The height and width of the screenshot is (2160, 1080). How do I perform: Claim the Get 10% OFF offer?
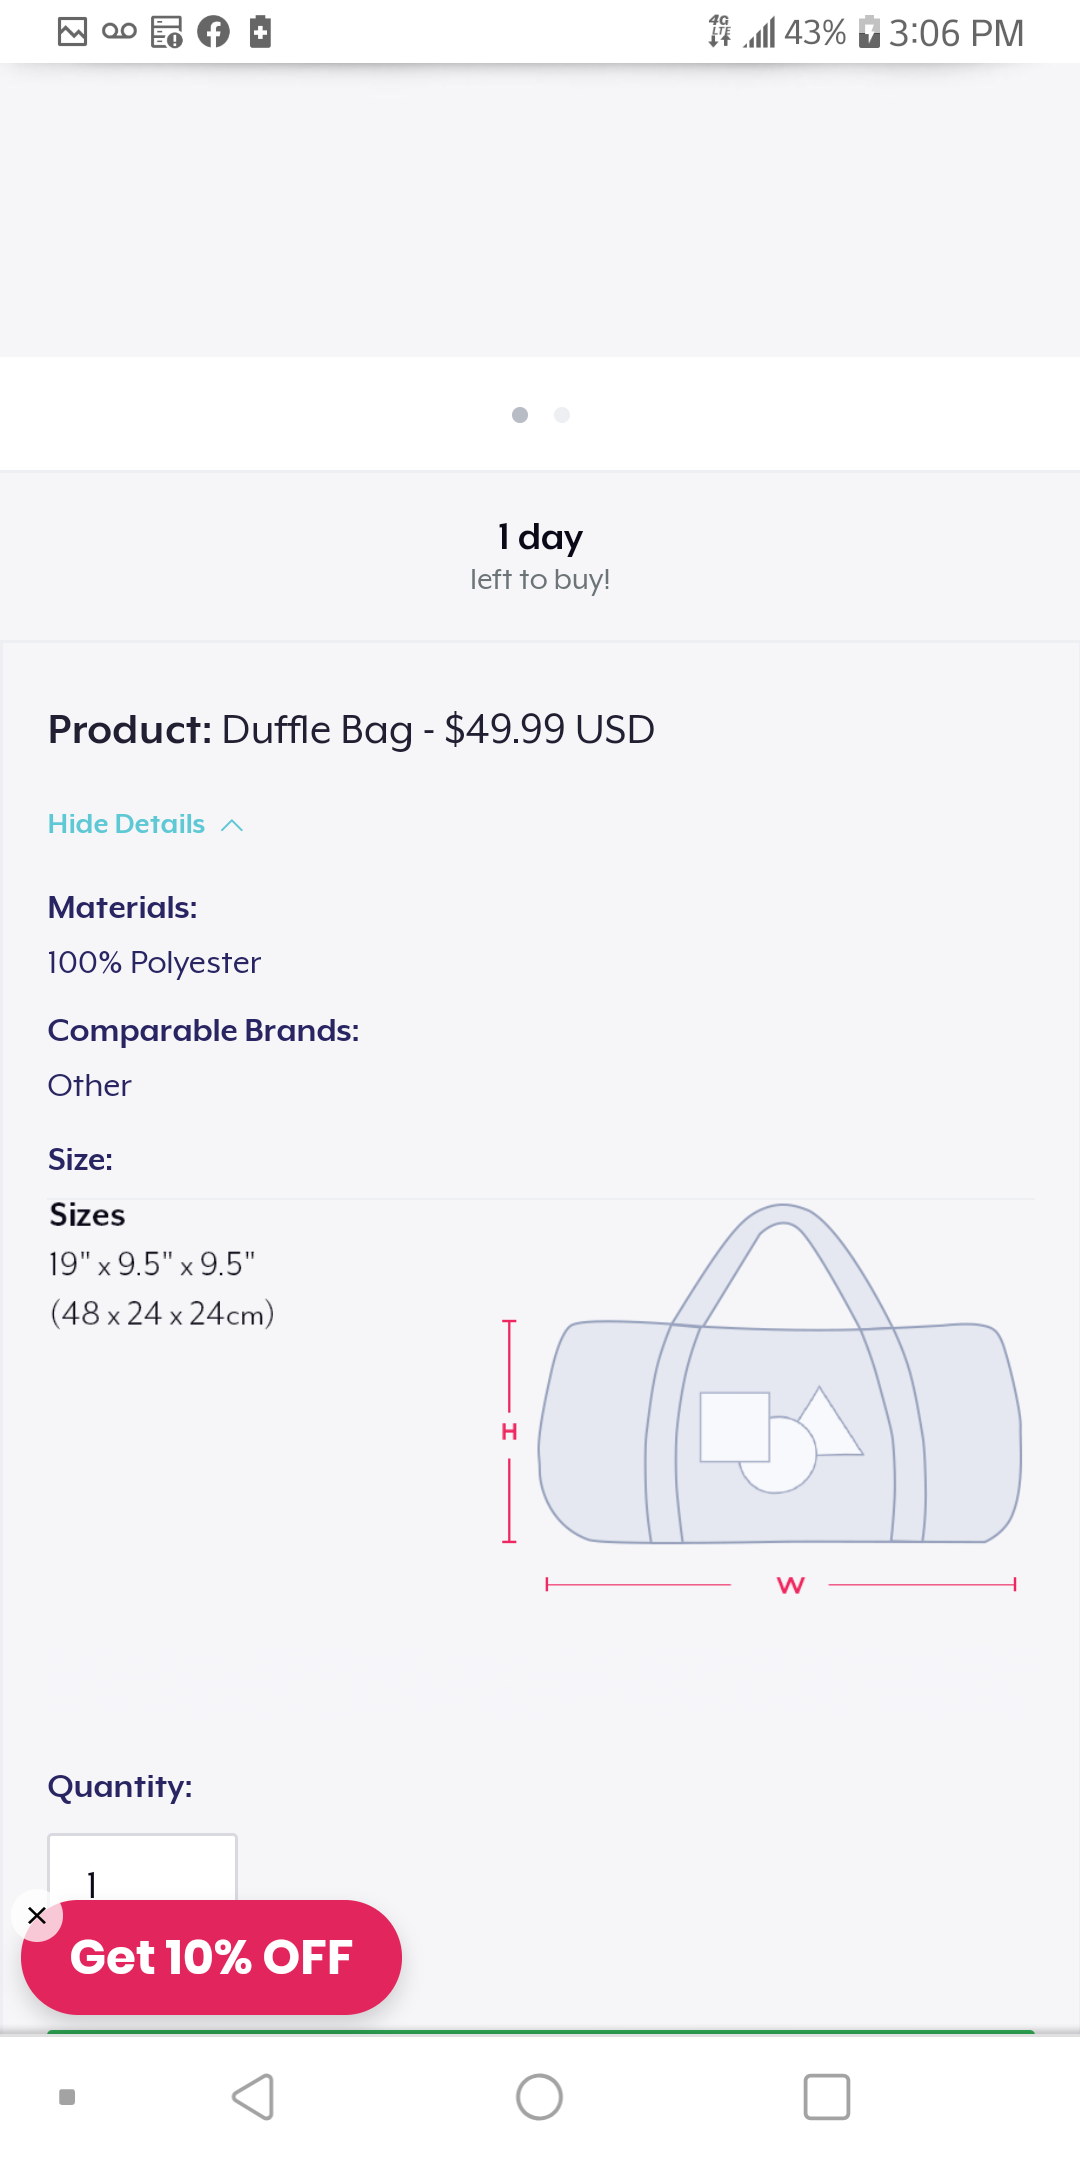tap(211, 1957)
